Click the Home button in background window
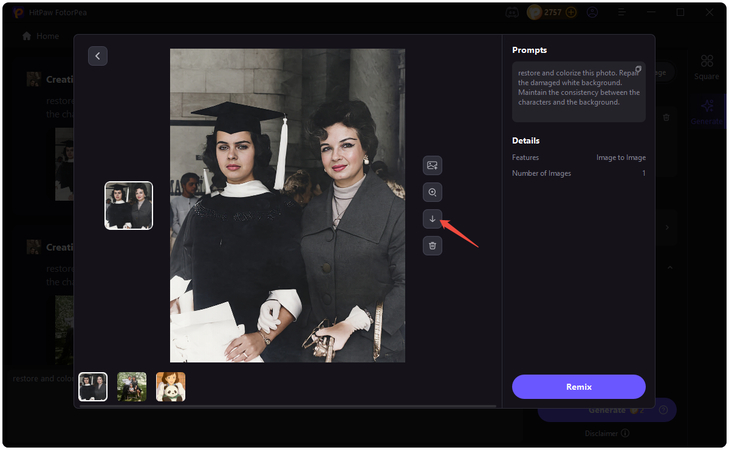 click(41, 36)
